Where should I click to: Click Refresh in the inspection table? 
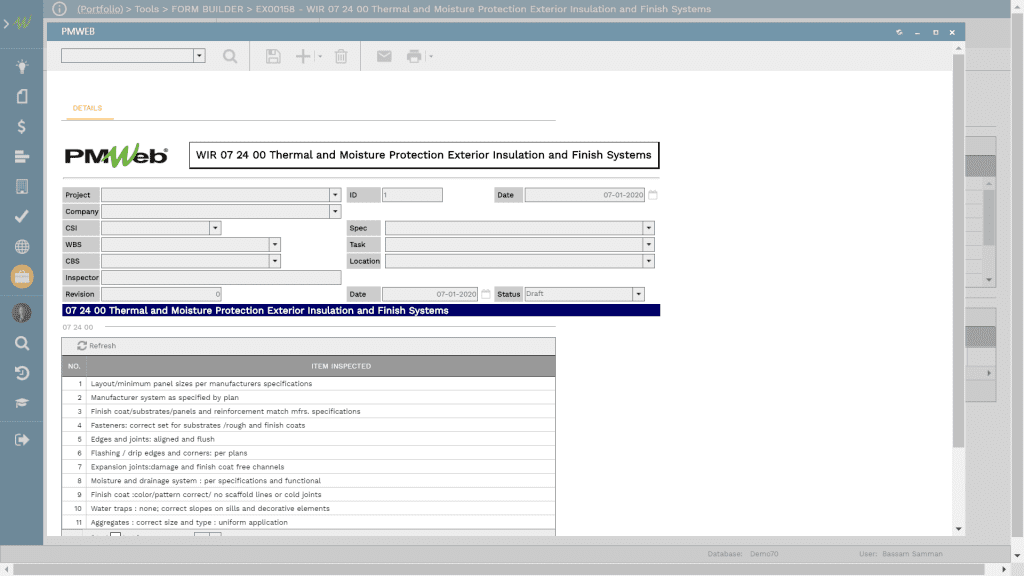click(x=96, y=346)
